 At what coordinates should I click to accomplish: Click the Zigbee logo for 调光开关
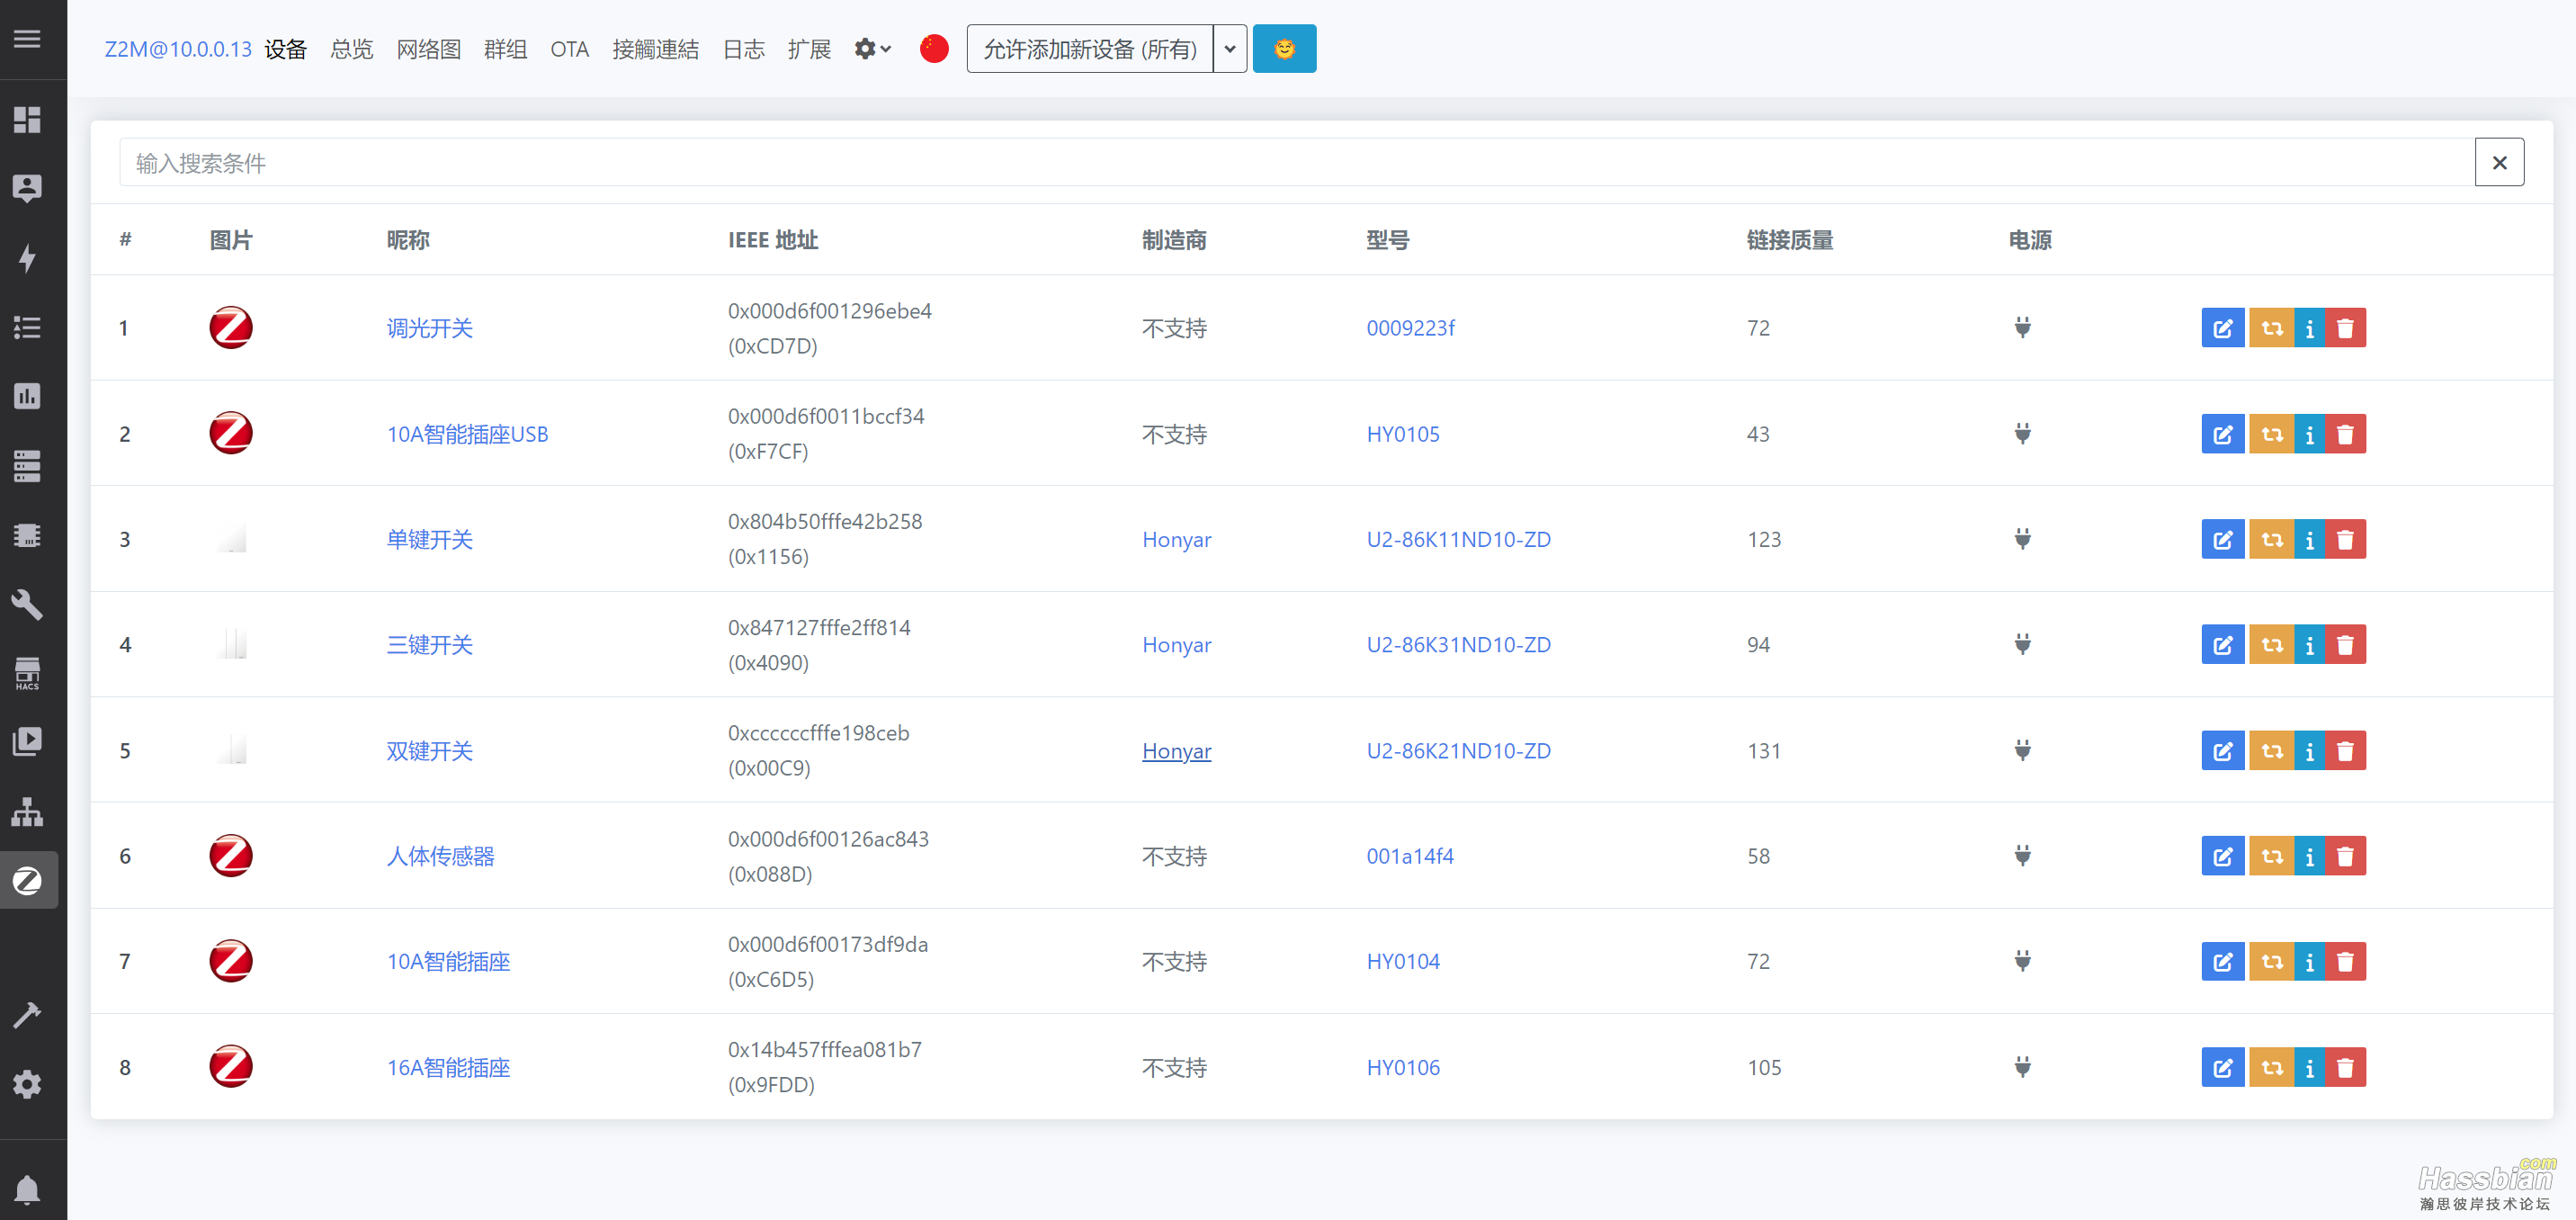point(231,328)
